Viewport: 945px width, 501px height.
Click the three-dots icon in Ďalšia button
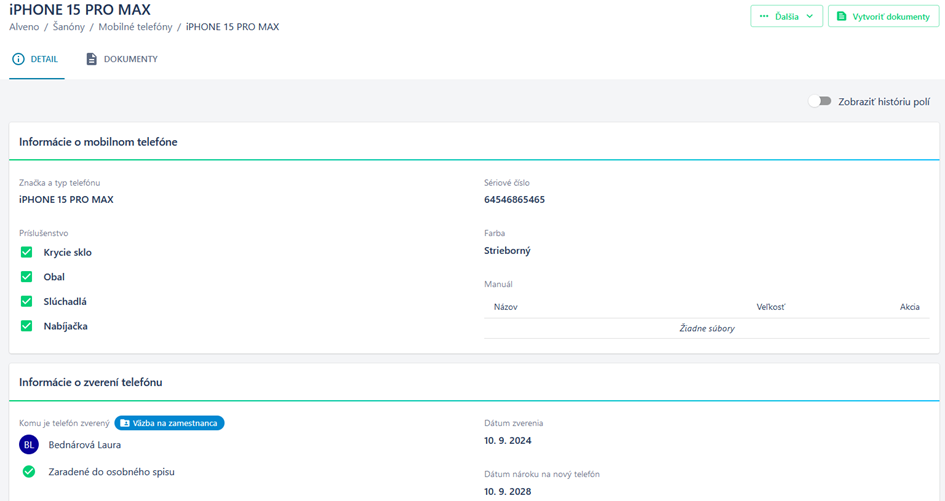[x=764, y=16]
